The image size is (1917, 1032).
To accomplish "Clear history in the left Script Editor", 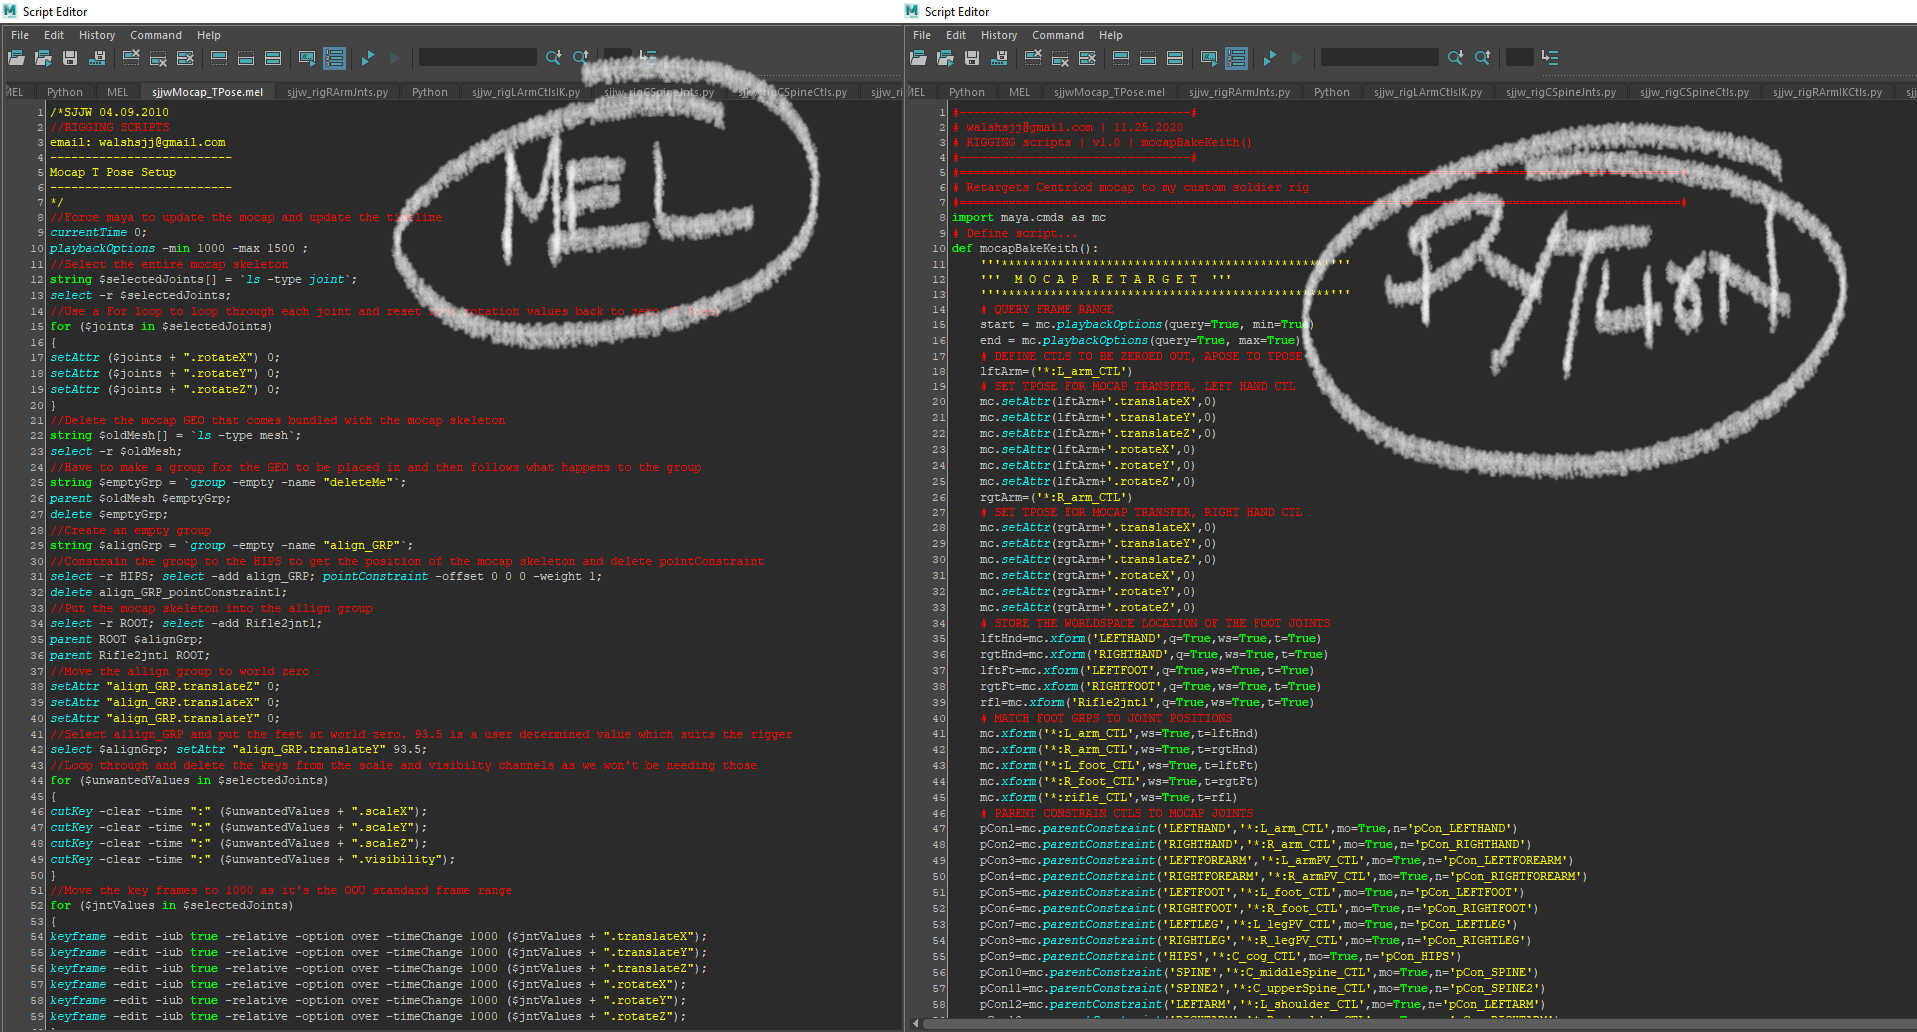I will [x=131, y=58].
